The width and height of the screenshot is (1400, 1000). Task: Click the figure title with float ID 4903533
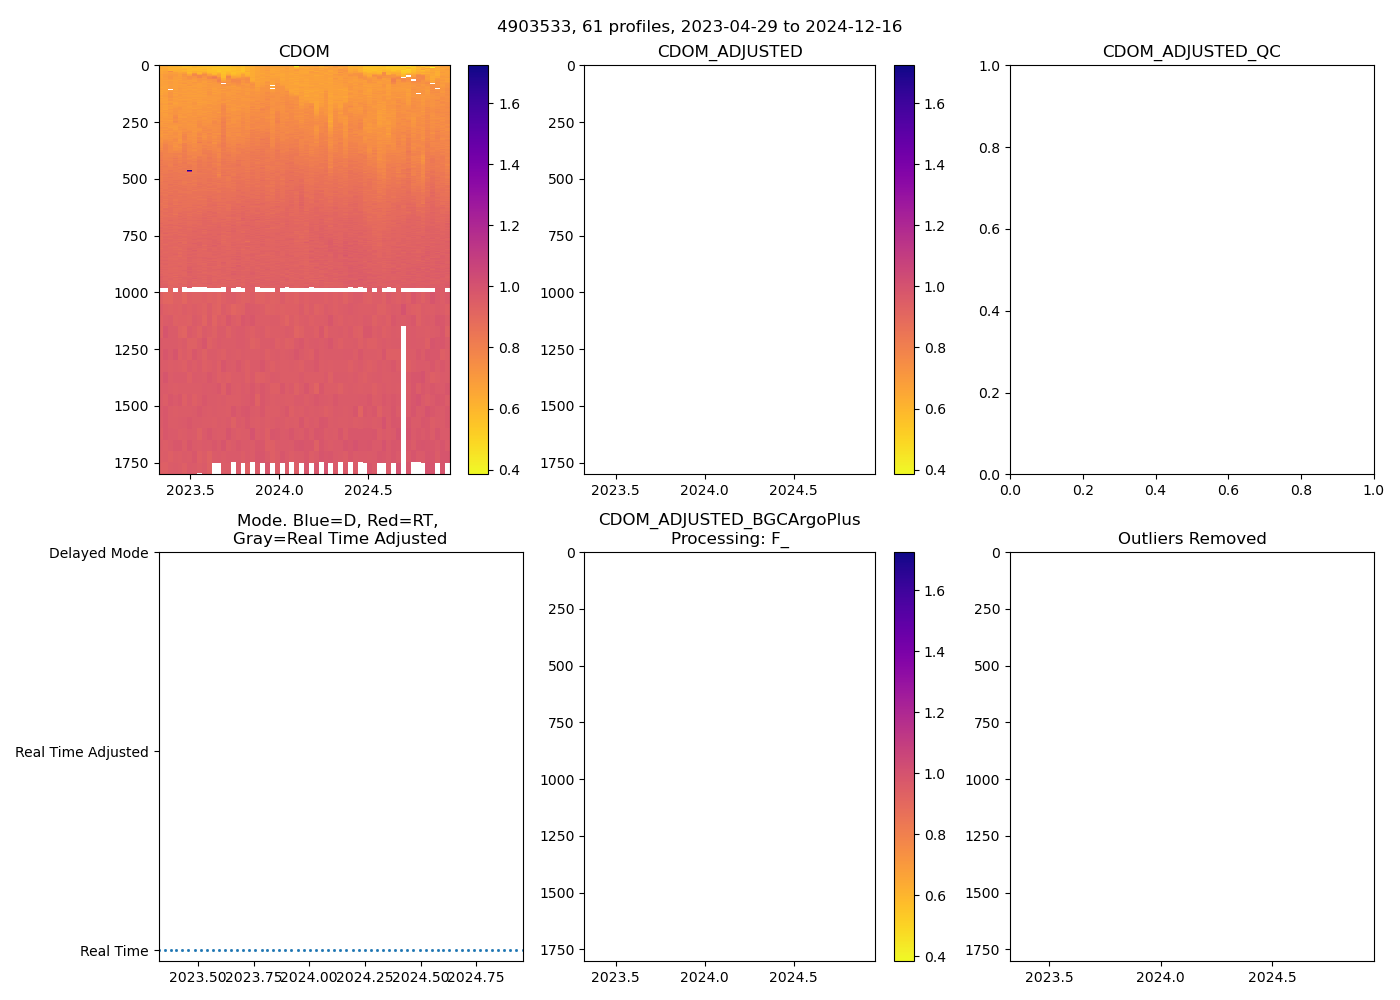(x=699, y=26)
